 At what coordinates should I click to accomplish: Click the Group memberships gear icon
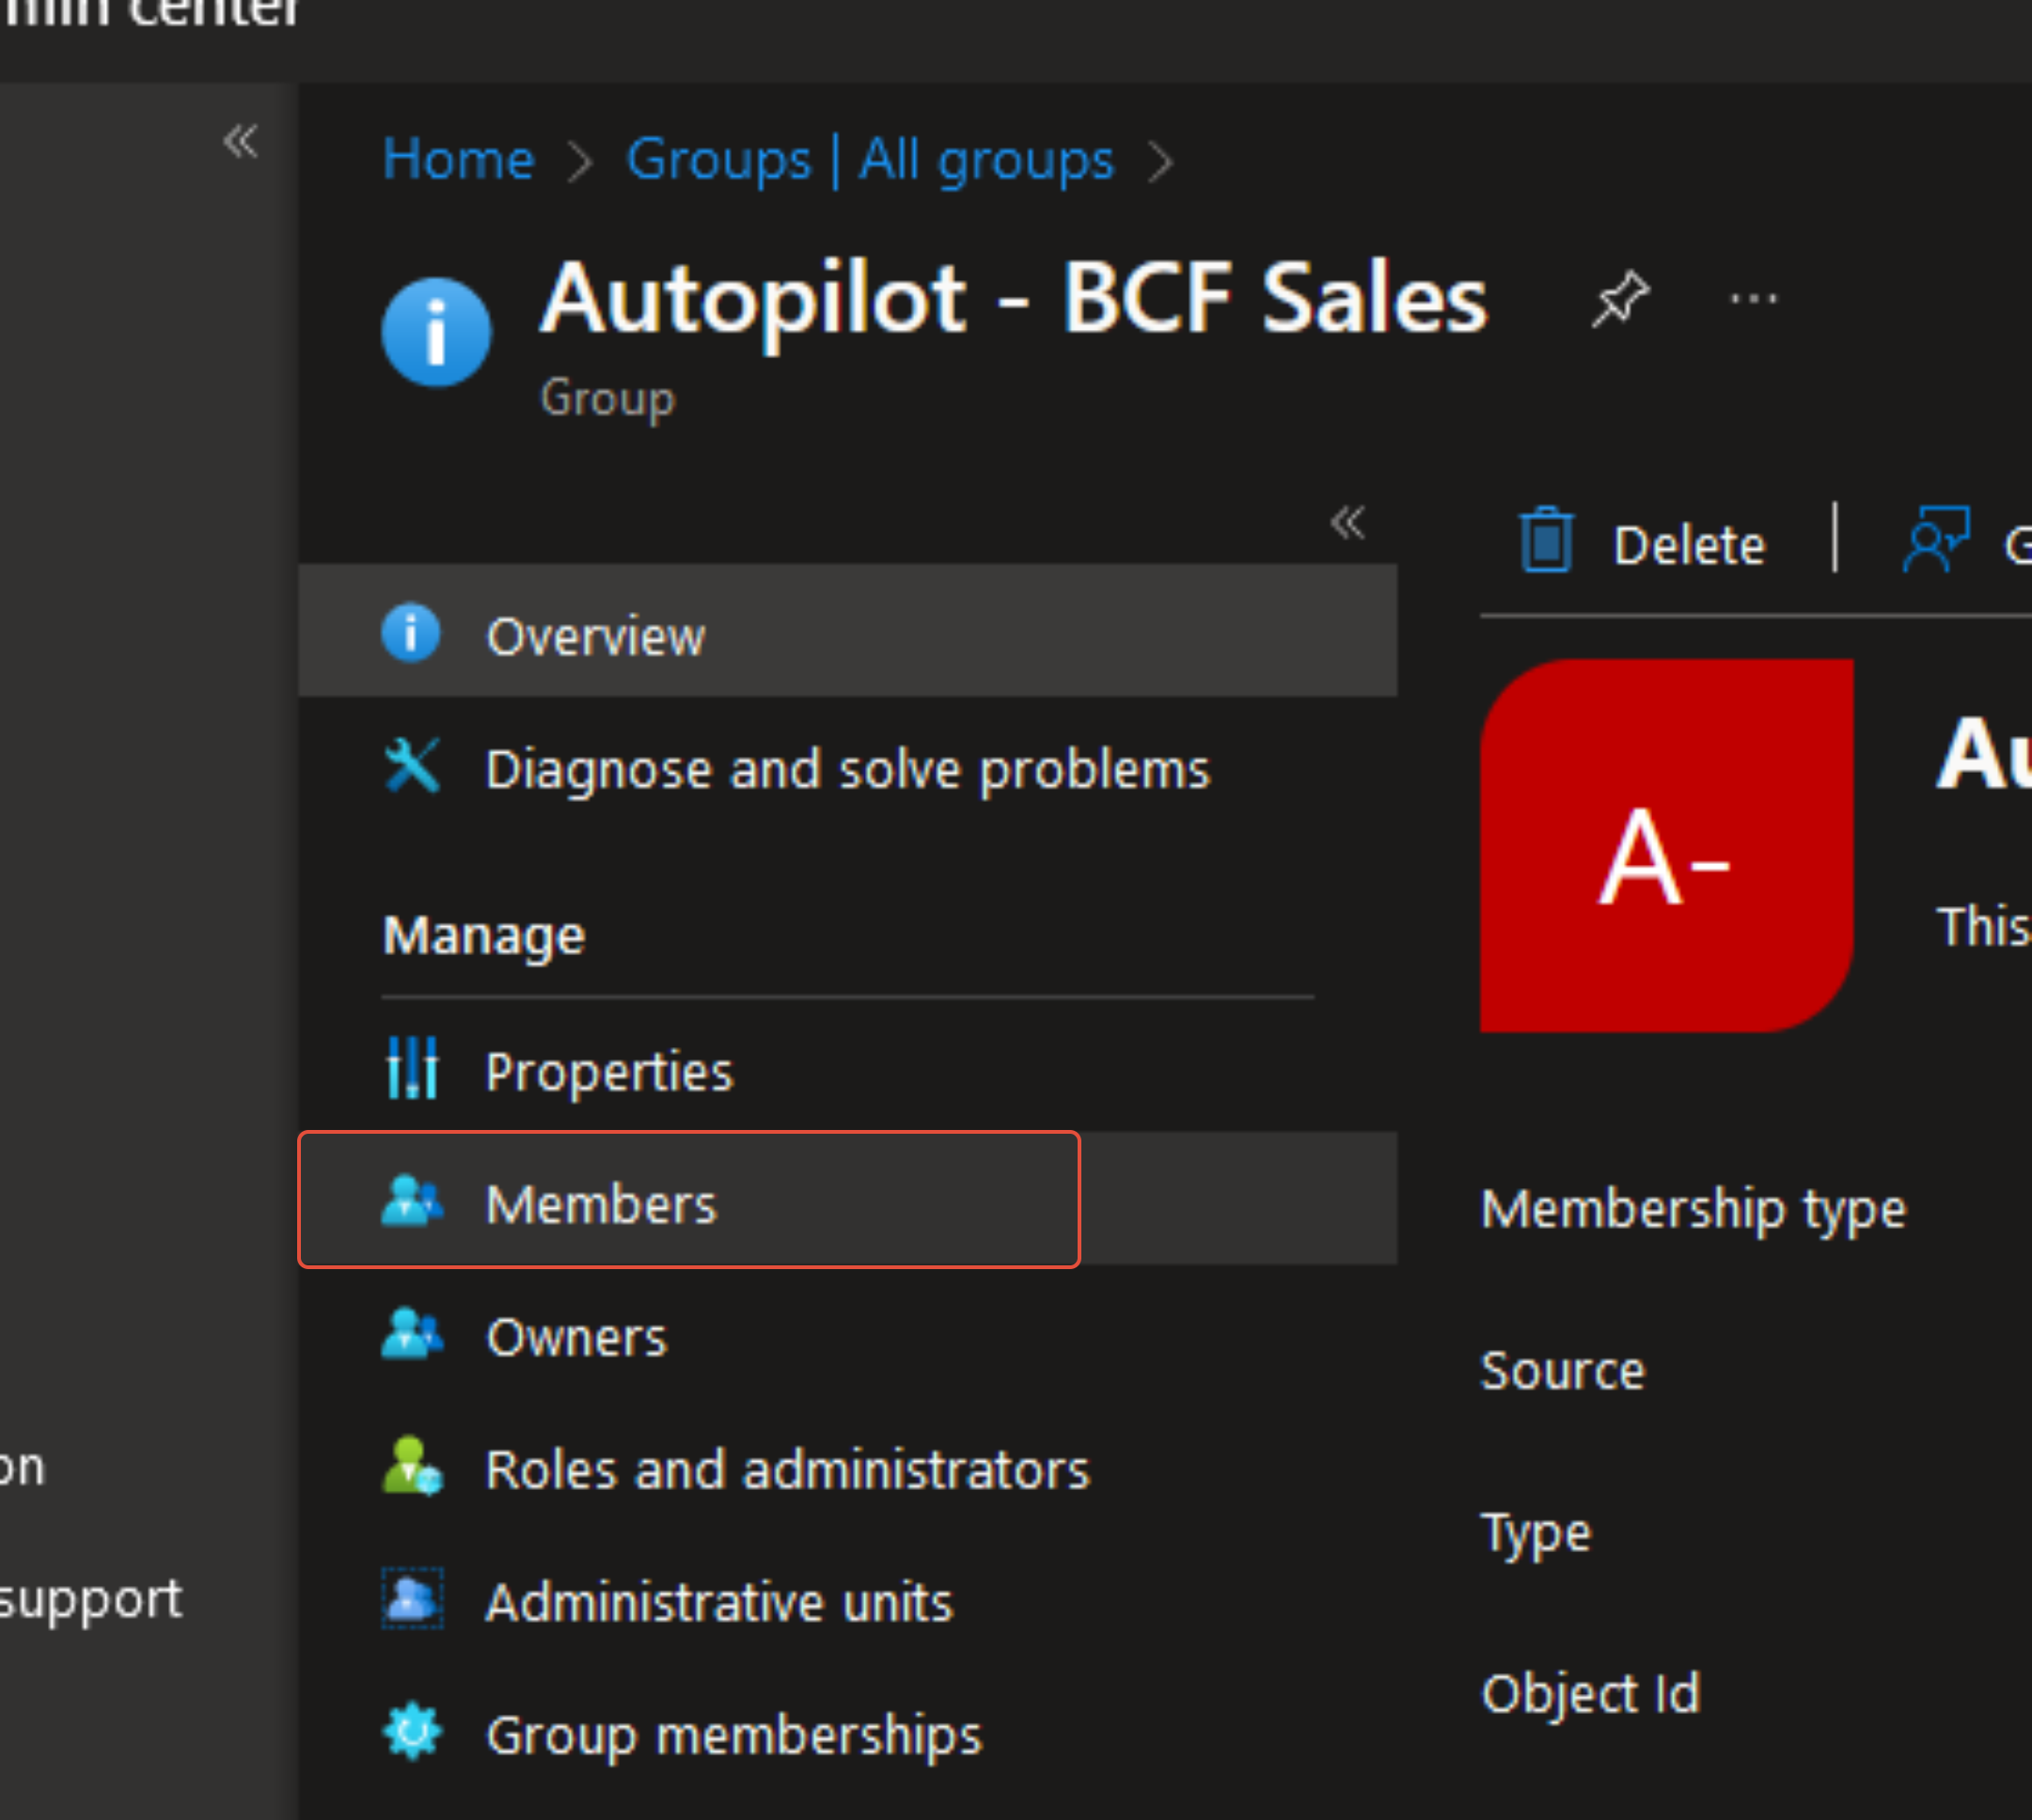pos(412,1733)
